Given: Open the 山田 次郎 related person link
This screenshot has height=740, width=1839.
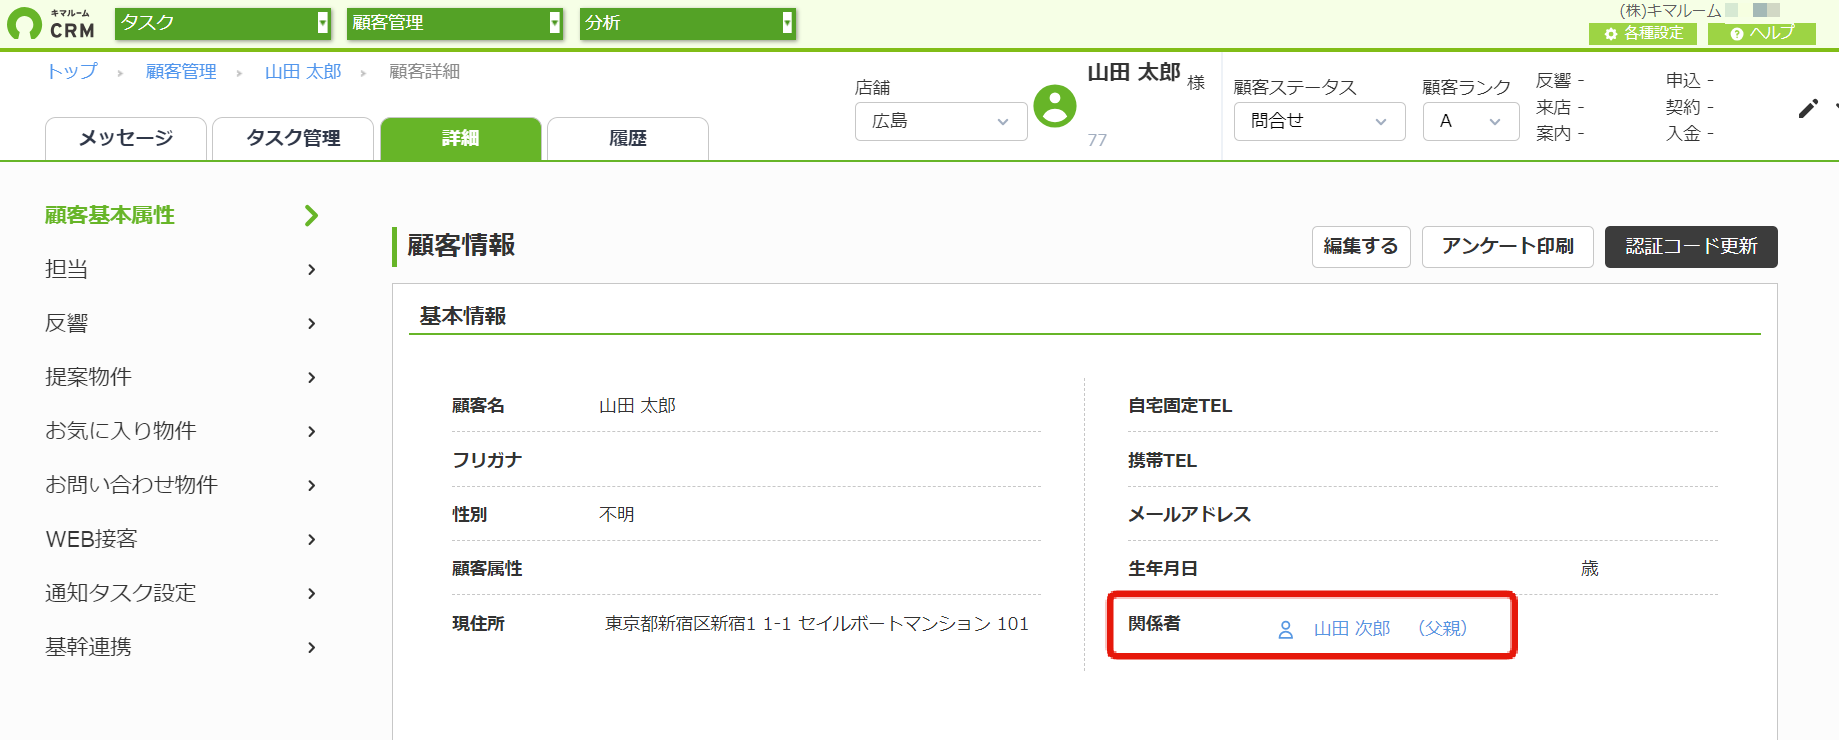Looking at the screenshot, I should 1352,629.
